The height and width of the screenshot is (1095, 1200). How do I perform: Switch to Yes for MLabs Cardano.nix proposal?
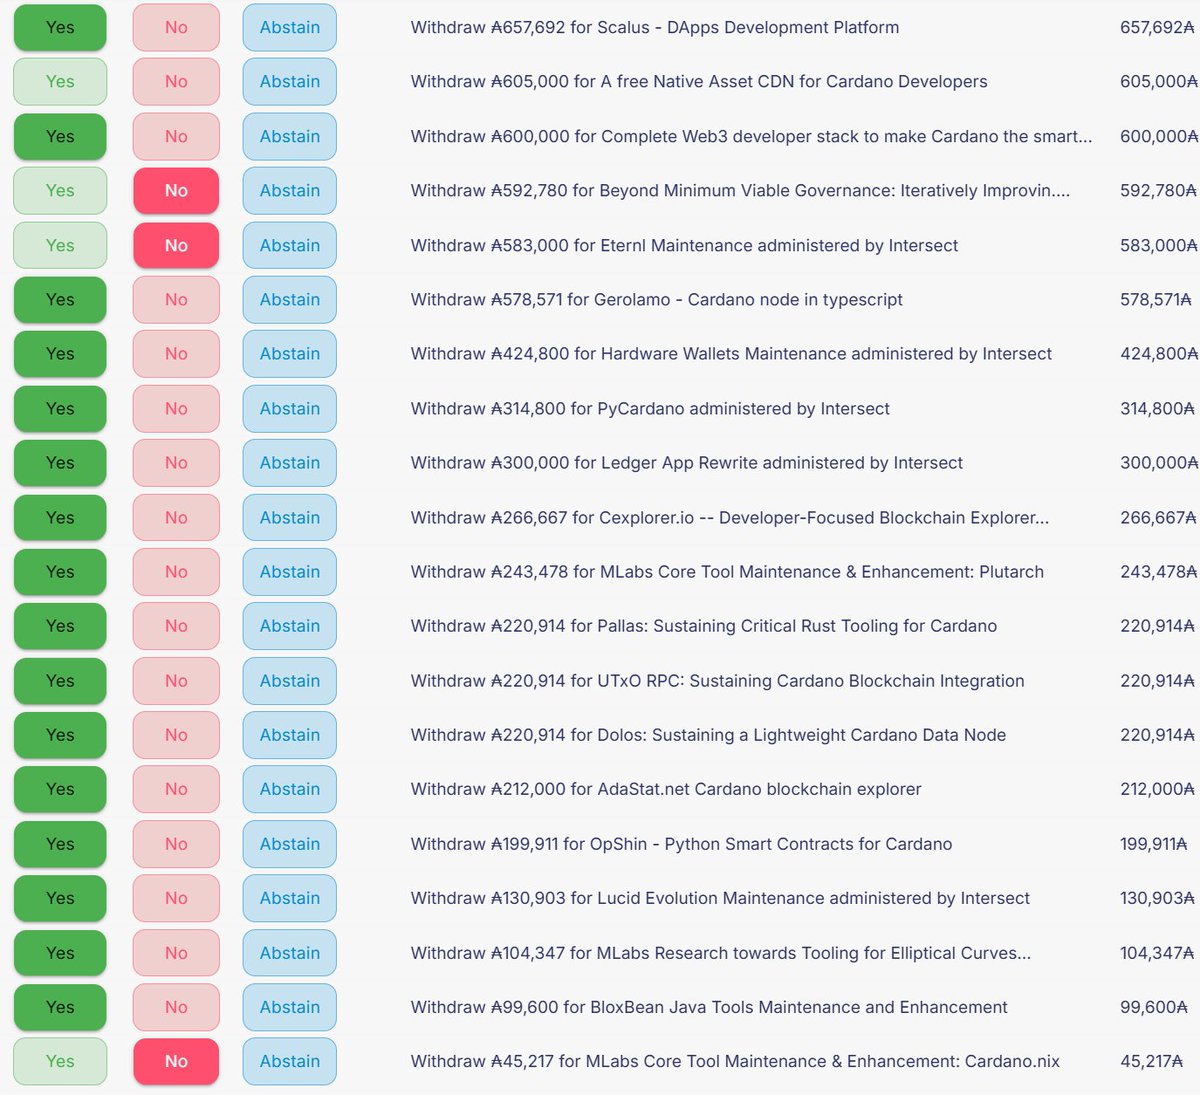coord(60,1062)
